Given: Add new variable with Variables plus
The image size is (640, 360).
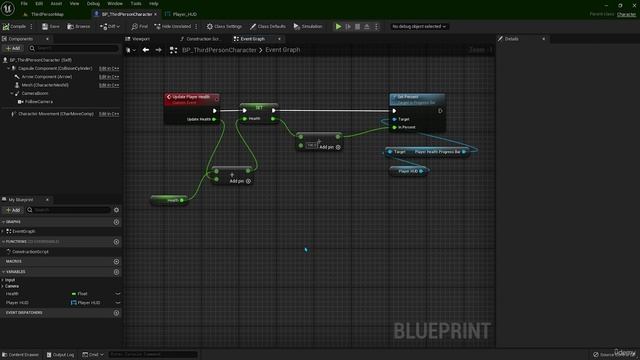Looking at the screenshot, I should (116, 272).
